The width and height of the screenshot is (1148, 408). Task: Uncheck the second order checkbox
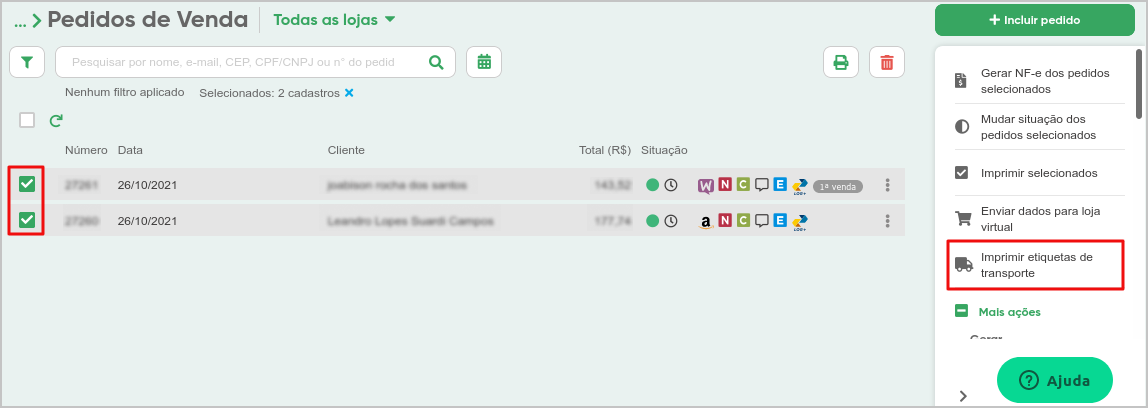(x=27, y=220)
